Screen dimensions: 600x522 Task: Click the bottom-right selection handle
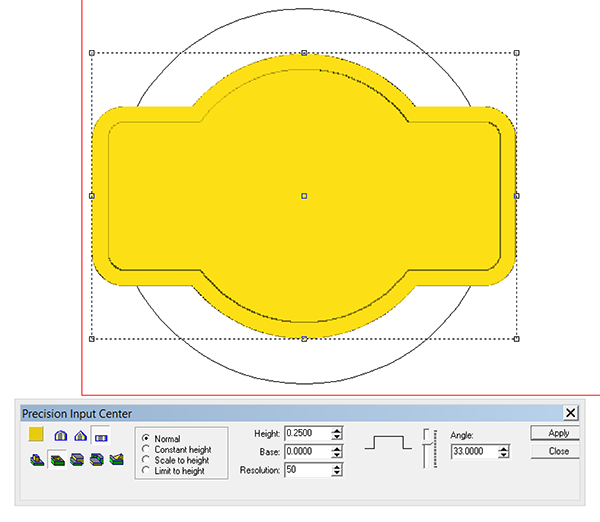tap(516, 339)
